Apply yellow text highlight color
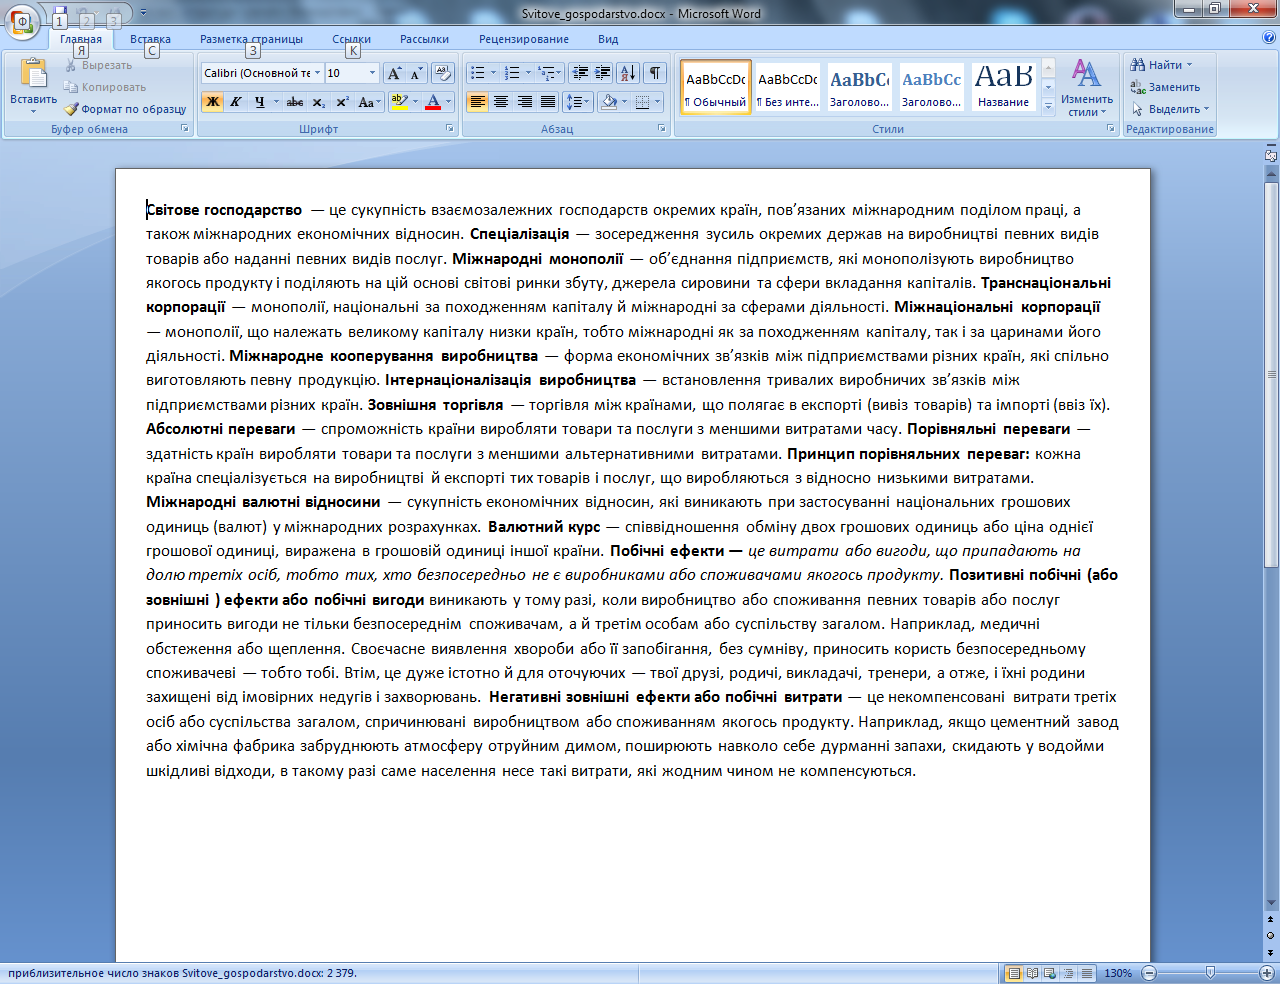 pyautogui.click(x=399, y=102)
